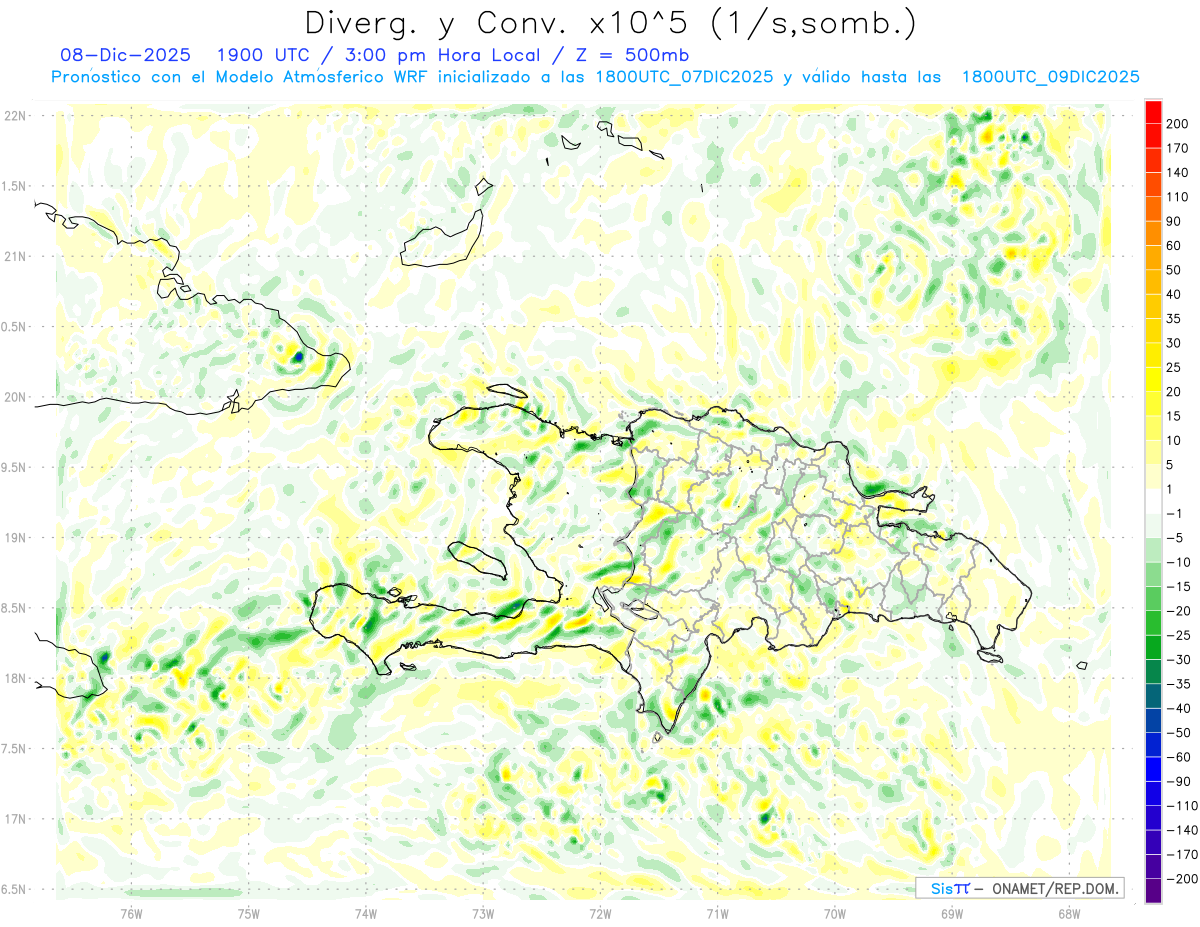1200x927 pixels.
Task: Click the '22N' latitude label
Action: pyautogui.click(x=15, y=115)
